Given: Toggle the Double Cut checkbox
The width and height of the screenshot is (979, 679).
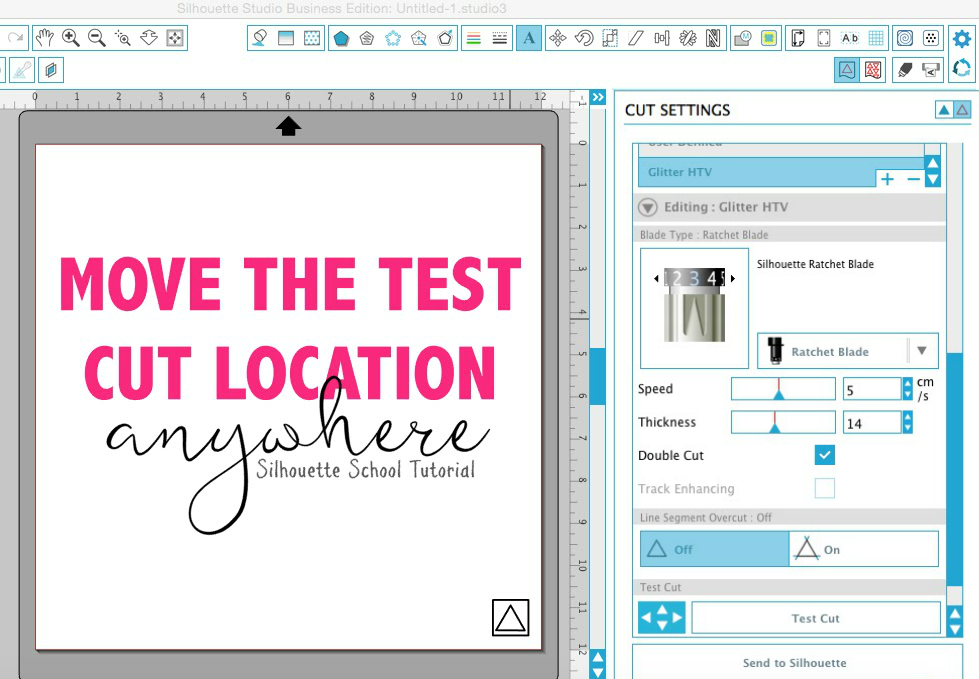Looking at the screenshot, I should tap(824, 455).
